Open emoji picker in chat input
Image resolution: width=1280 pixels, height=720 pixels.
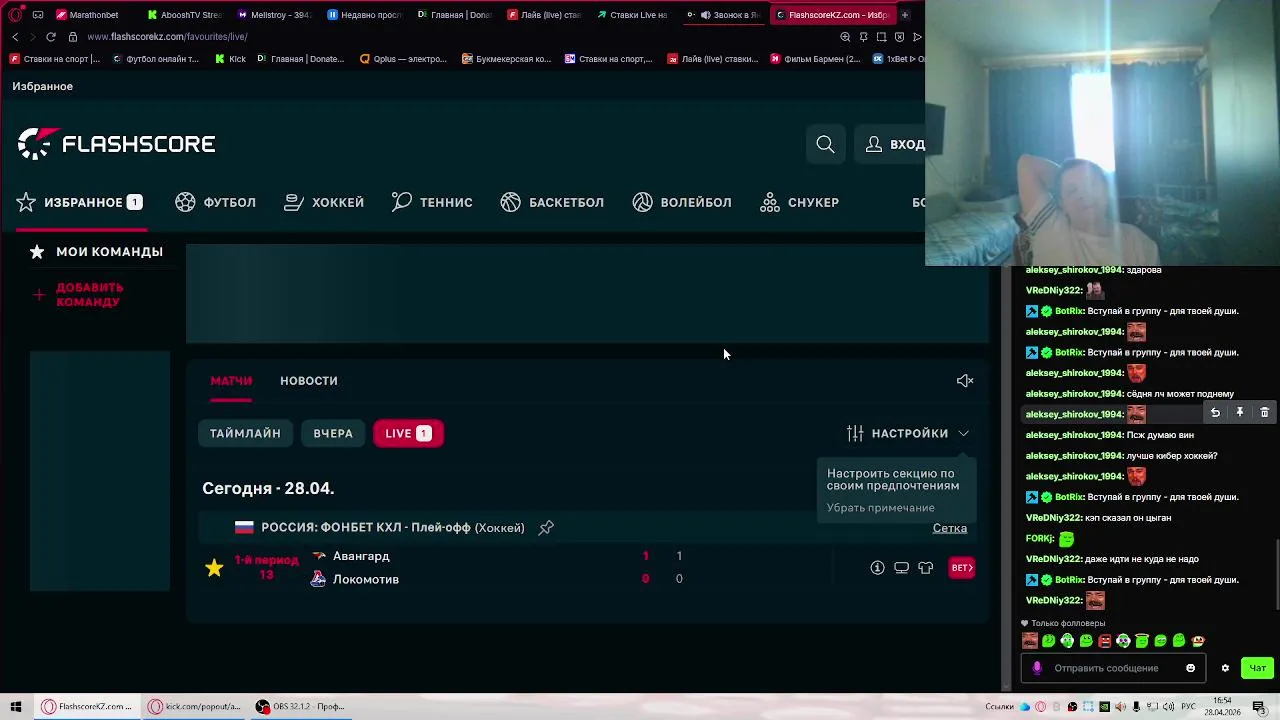[x=1190, y=668]
